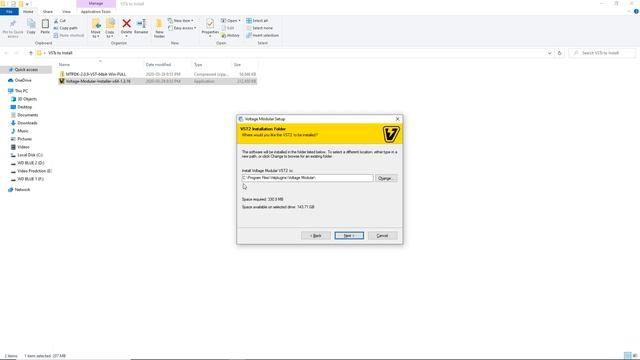
Task: Select Network in navigation pane
Action: (22, 190)
